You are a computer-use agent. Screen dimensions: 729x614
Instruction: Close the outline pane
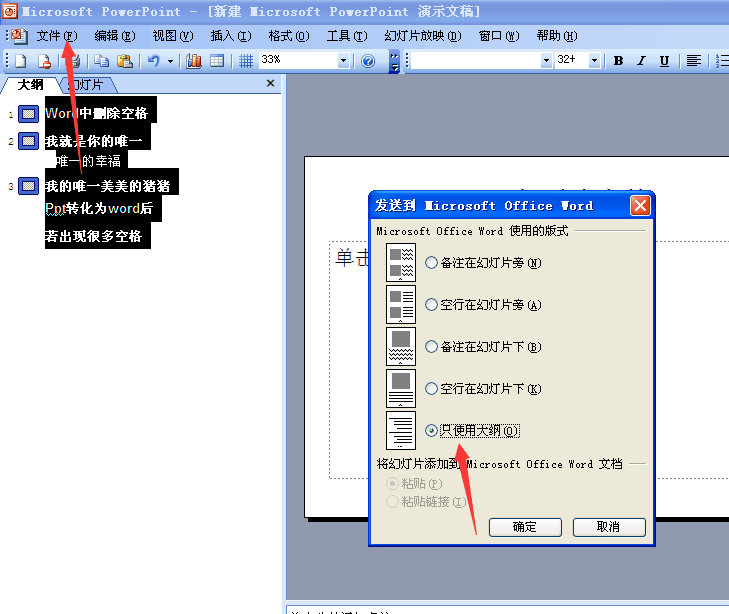271,83
